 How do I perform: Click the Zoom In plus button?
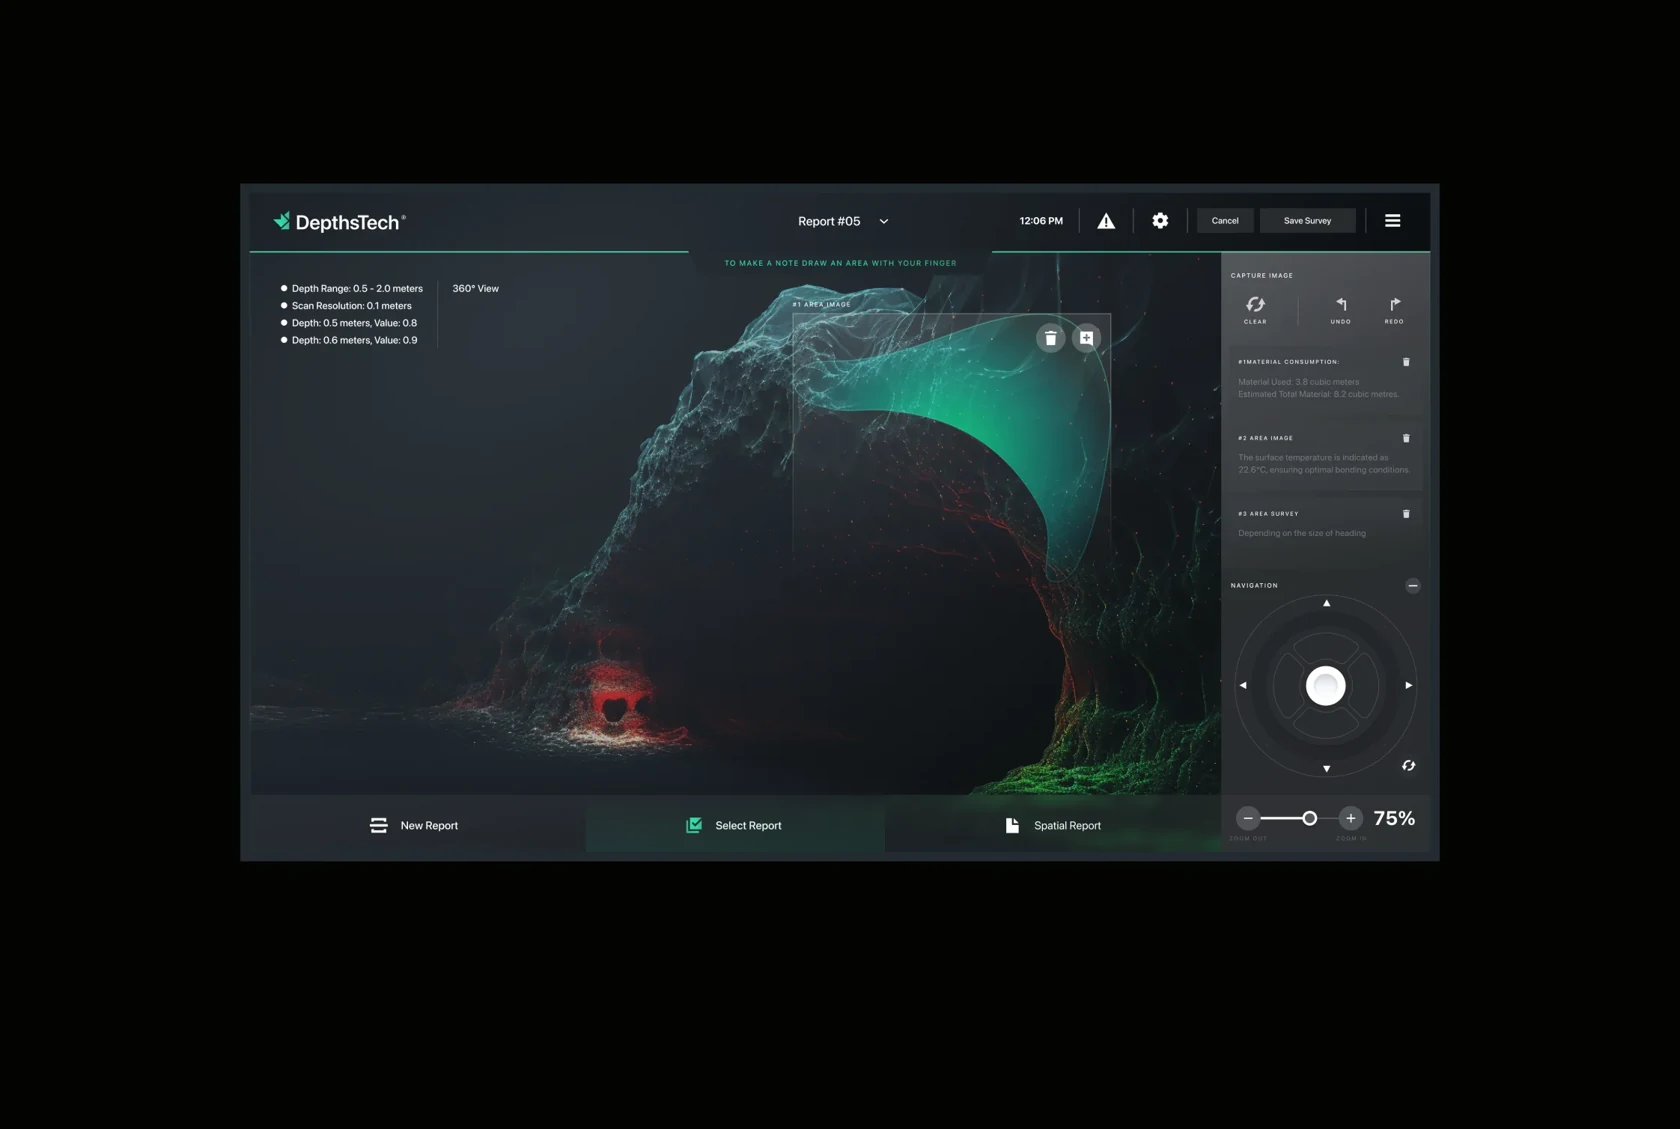tap(1351, 818)
